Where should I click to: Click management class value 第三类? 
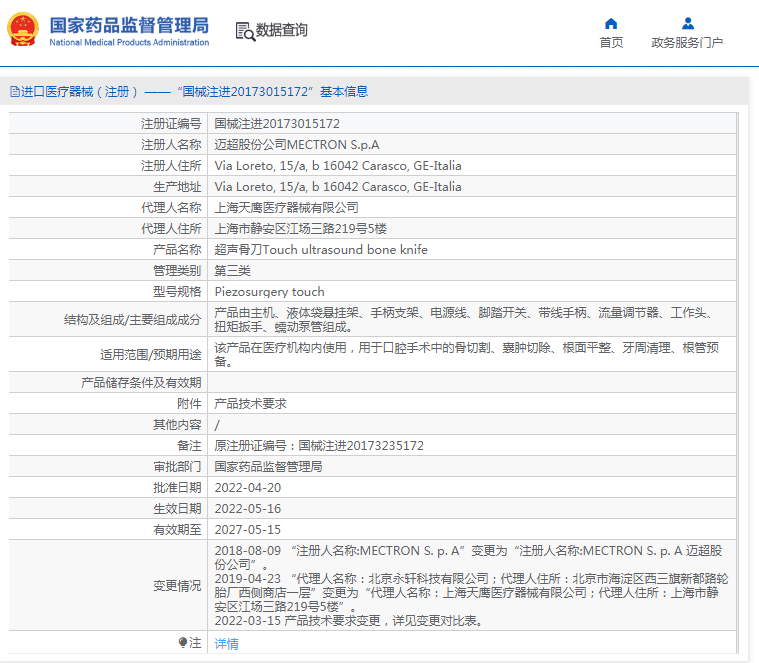click(232, 271)
